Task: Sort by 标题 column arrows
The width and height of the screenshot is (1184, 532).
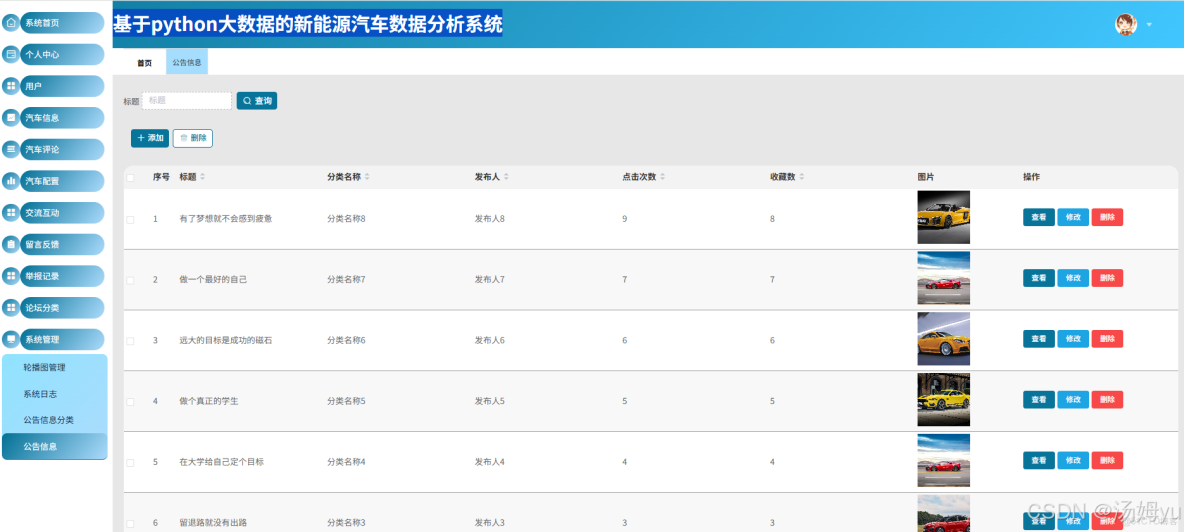Action: click(x=202, y=177)
